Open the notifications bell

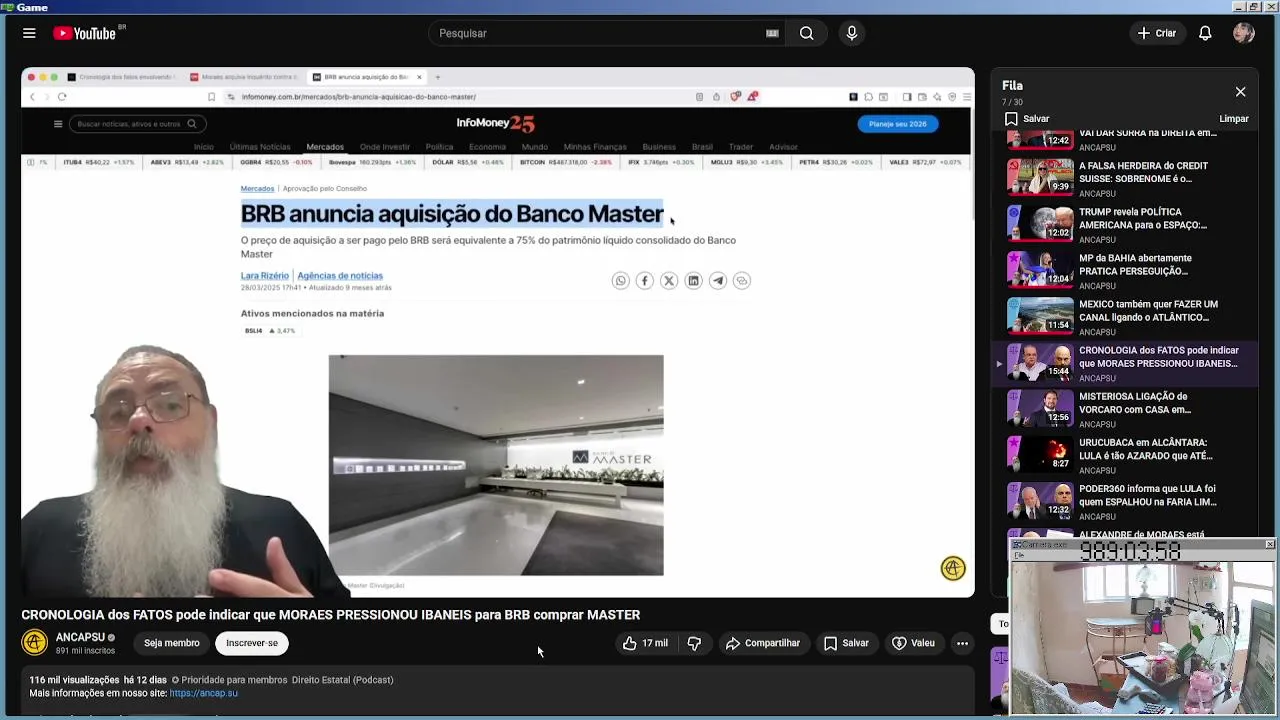1205,33
